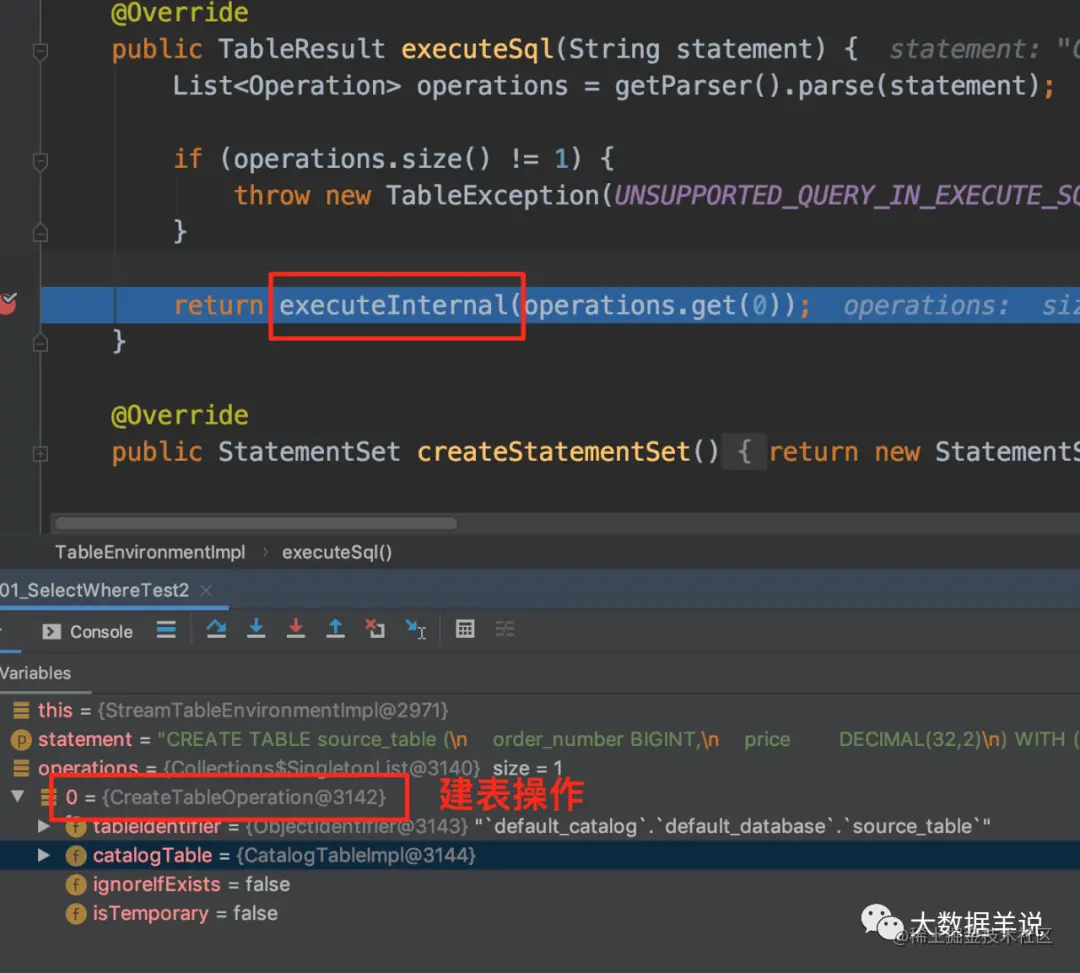
Task: Click the Console tab in debugger
Action: click(87, 631)
